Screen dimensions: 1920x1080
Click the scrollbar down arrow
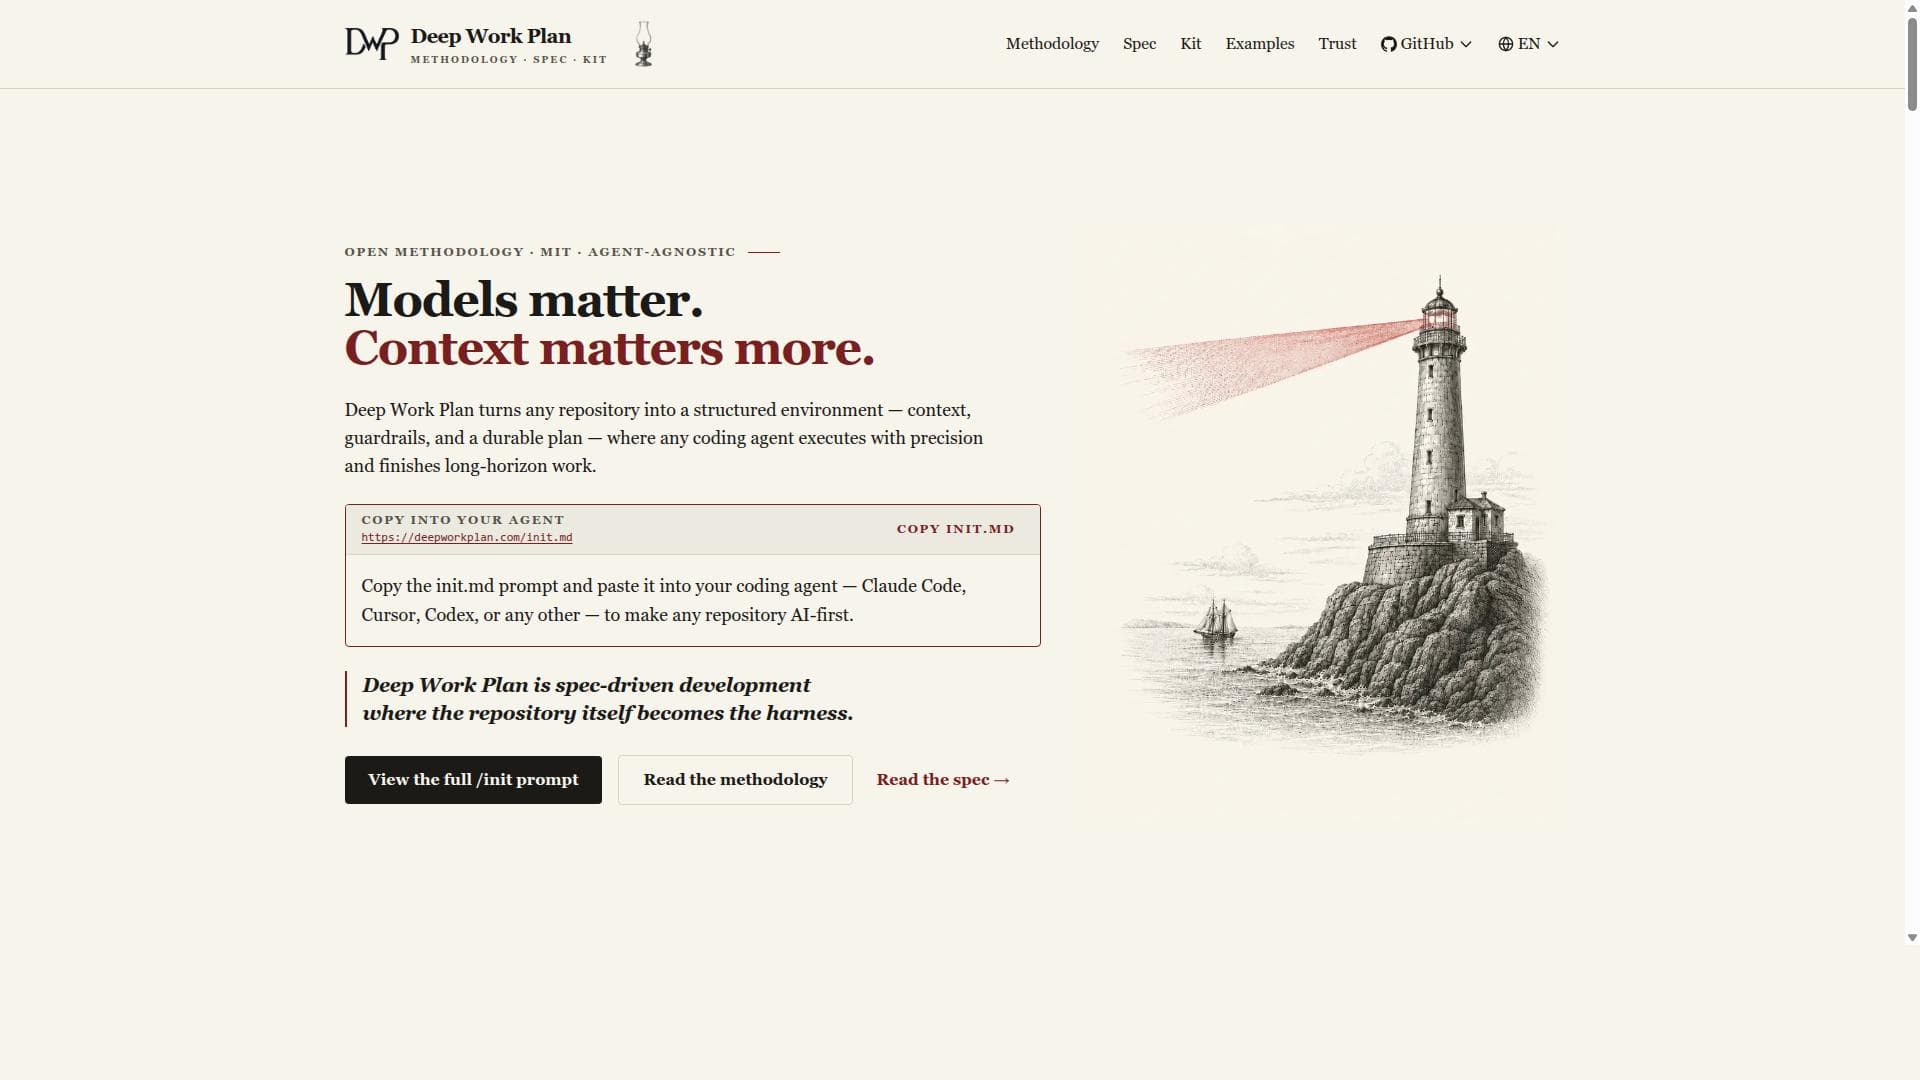click(x=1912, y=938)
